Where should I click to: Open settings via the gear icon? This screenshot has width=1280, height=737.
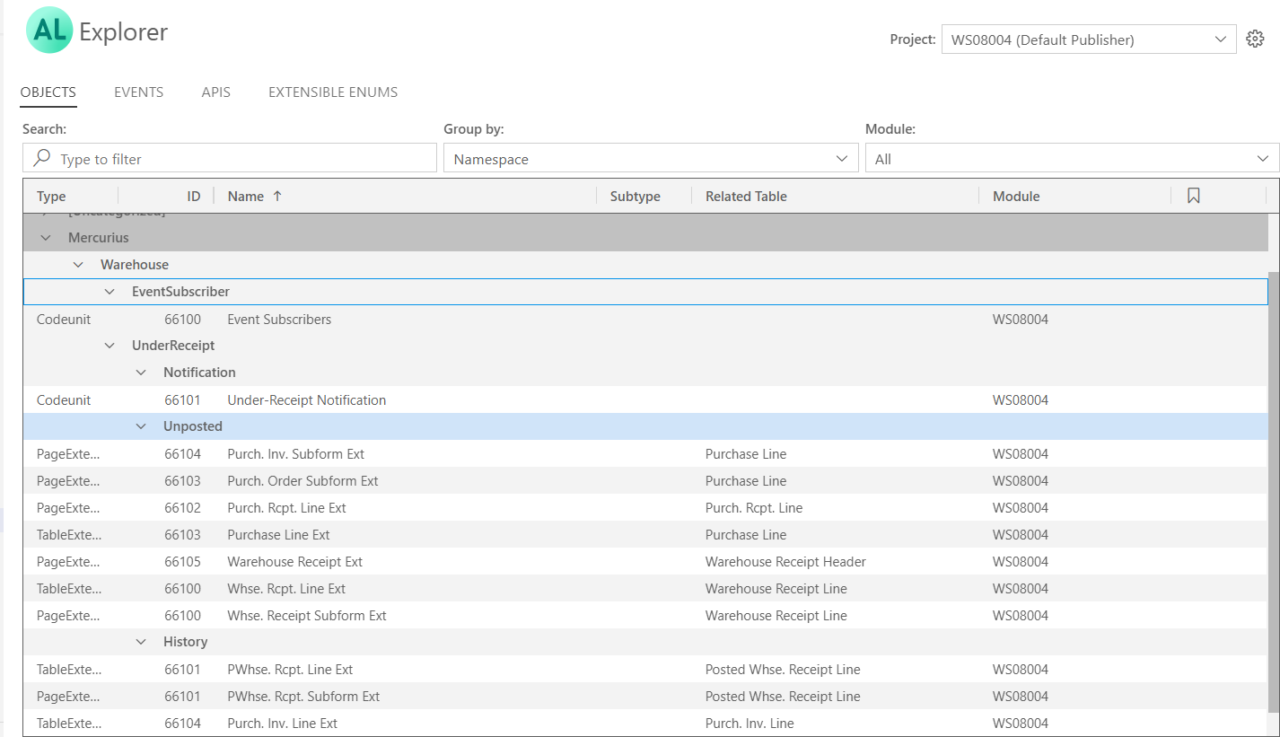click(x=1255, y=38)
